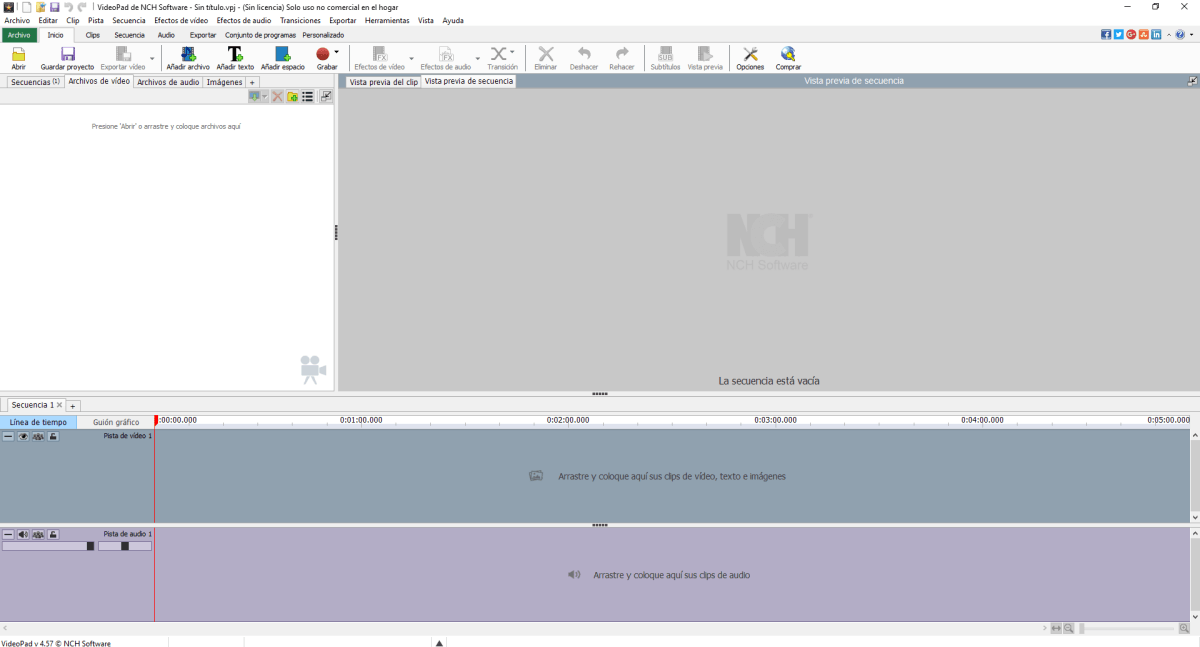Click the Comprar icon
Screen dimensions: 1200x647
789,54
